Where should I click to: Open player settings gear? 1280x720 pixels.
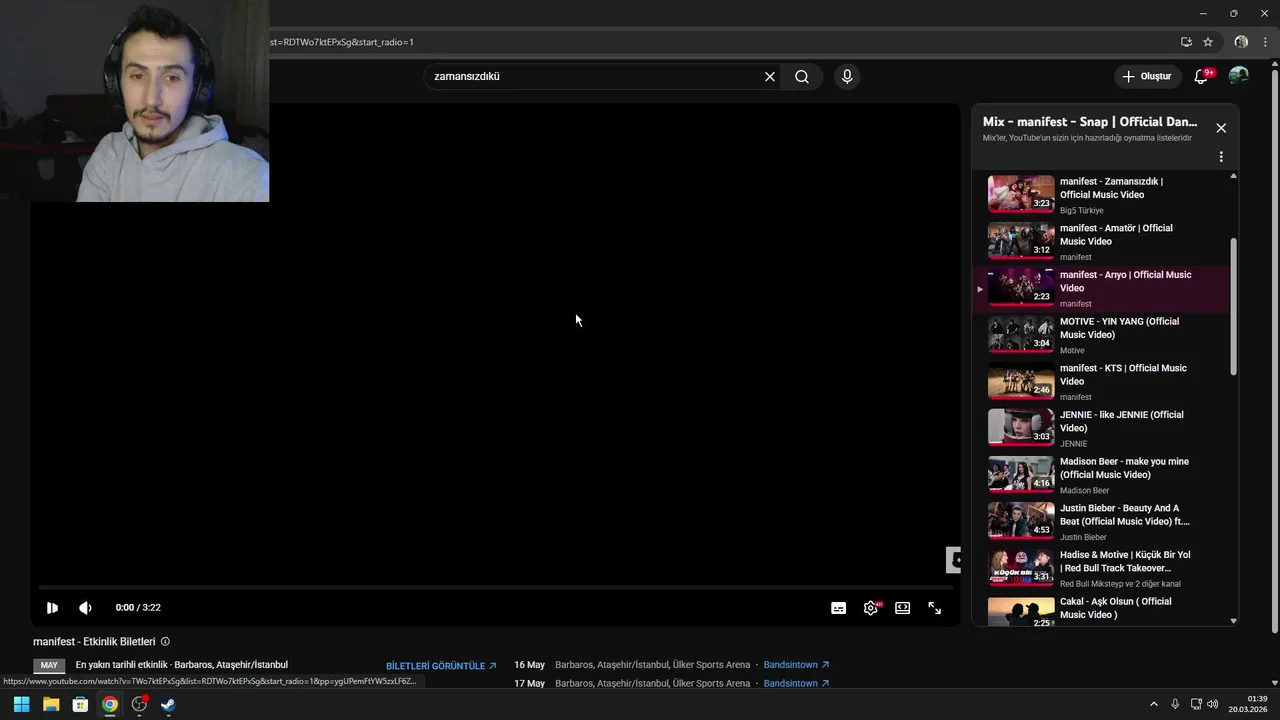[871, 608]
